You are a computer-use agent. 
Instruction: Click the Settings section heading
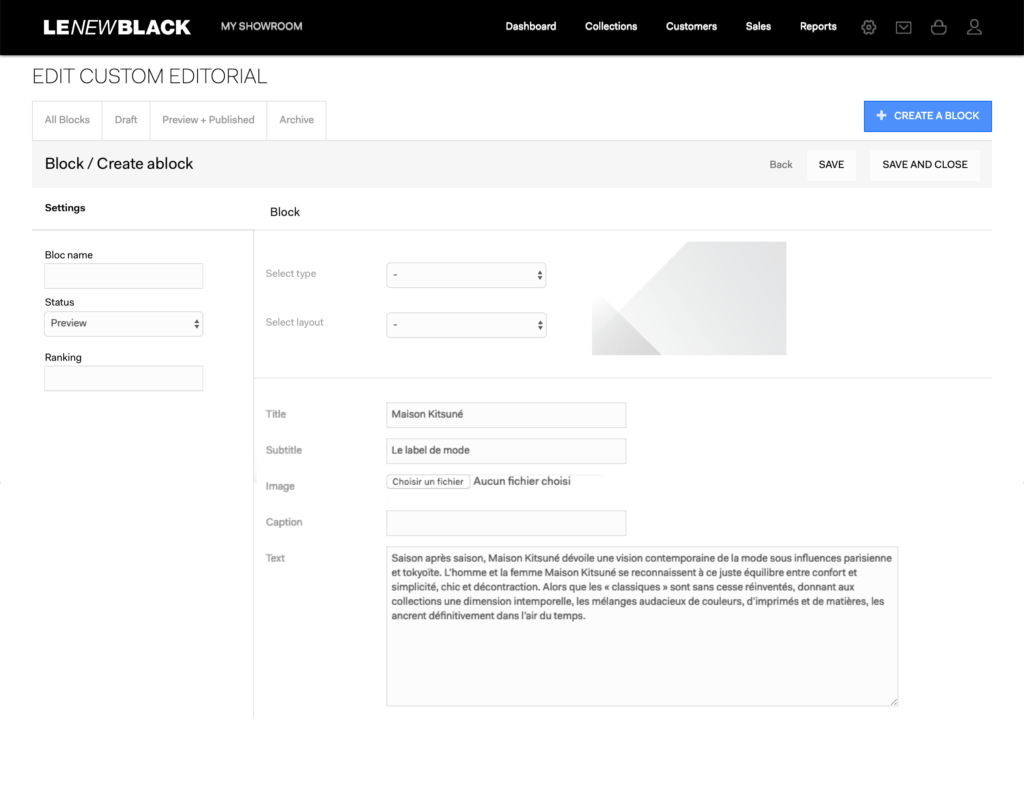(x=65, y=208)
